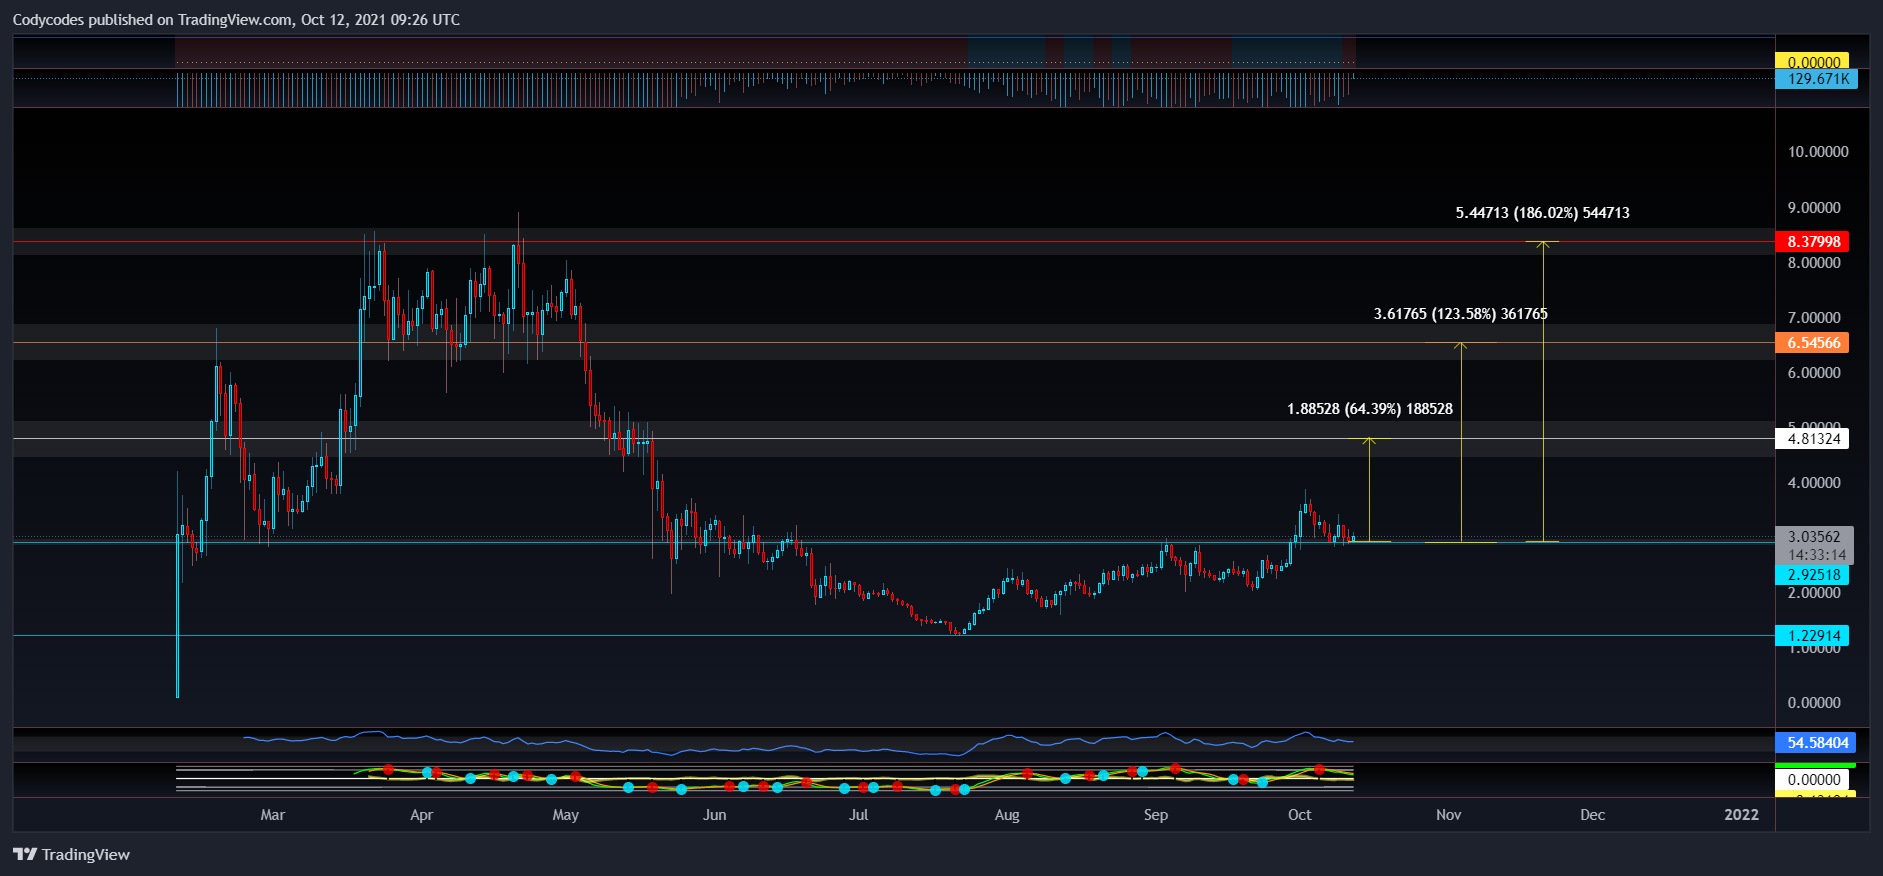This screenshot has height=876, width=1883.
Task: Click the Aug label on time axis
Action: [1007, 815]
